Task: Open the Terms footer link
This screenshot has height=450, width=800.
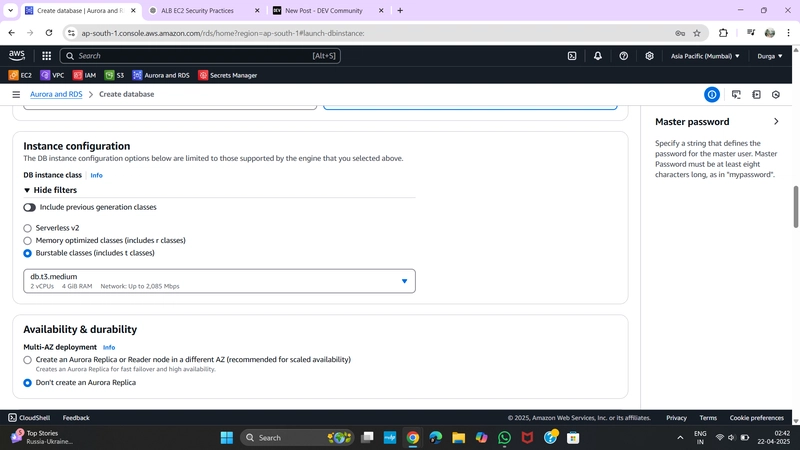Action: click(x=708, y=417)
